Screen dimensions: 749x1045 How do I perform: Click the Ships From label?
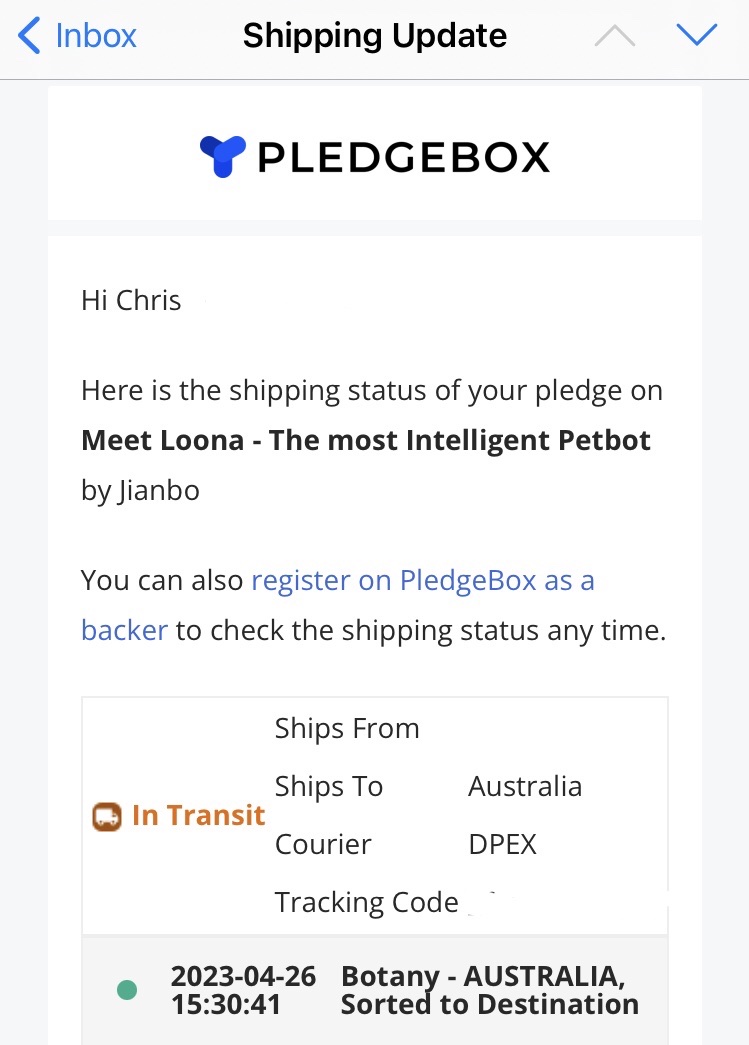coord(347,728)
